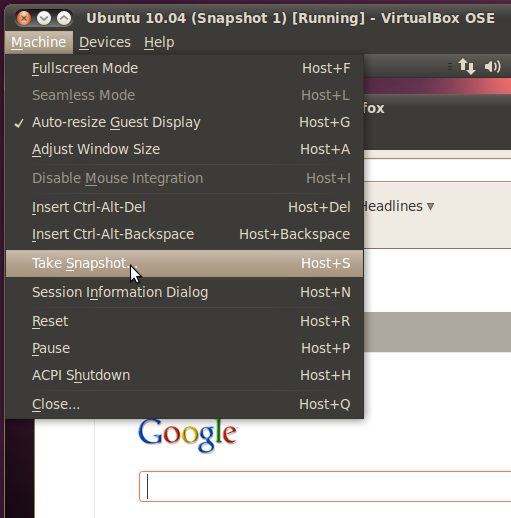Open the Help menu

(x=159, y=42)
